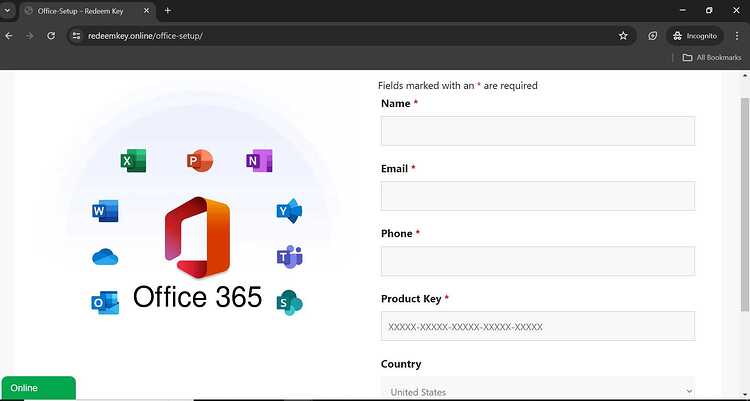Click the Incognito indicator
This screenshot has height=401, width=750.
(695, 36)
